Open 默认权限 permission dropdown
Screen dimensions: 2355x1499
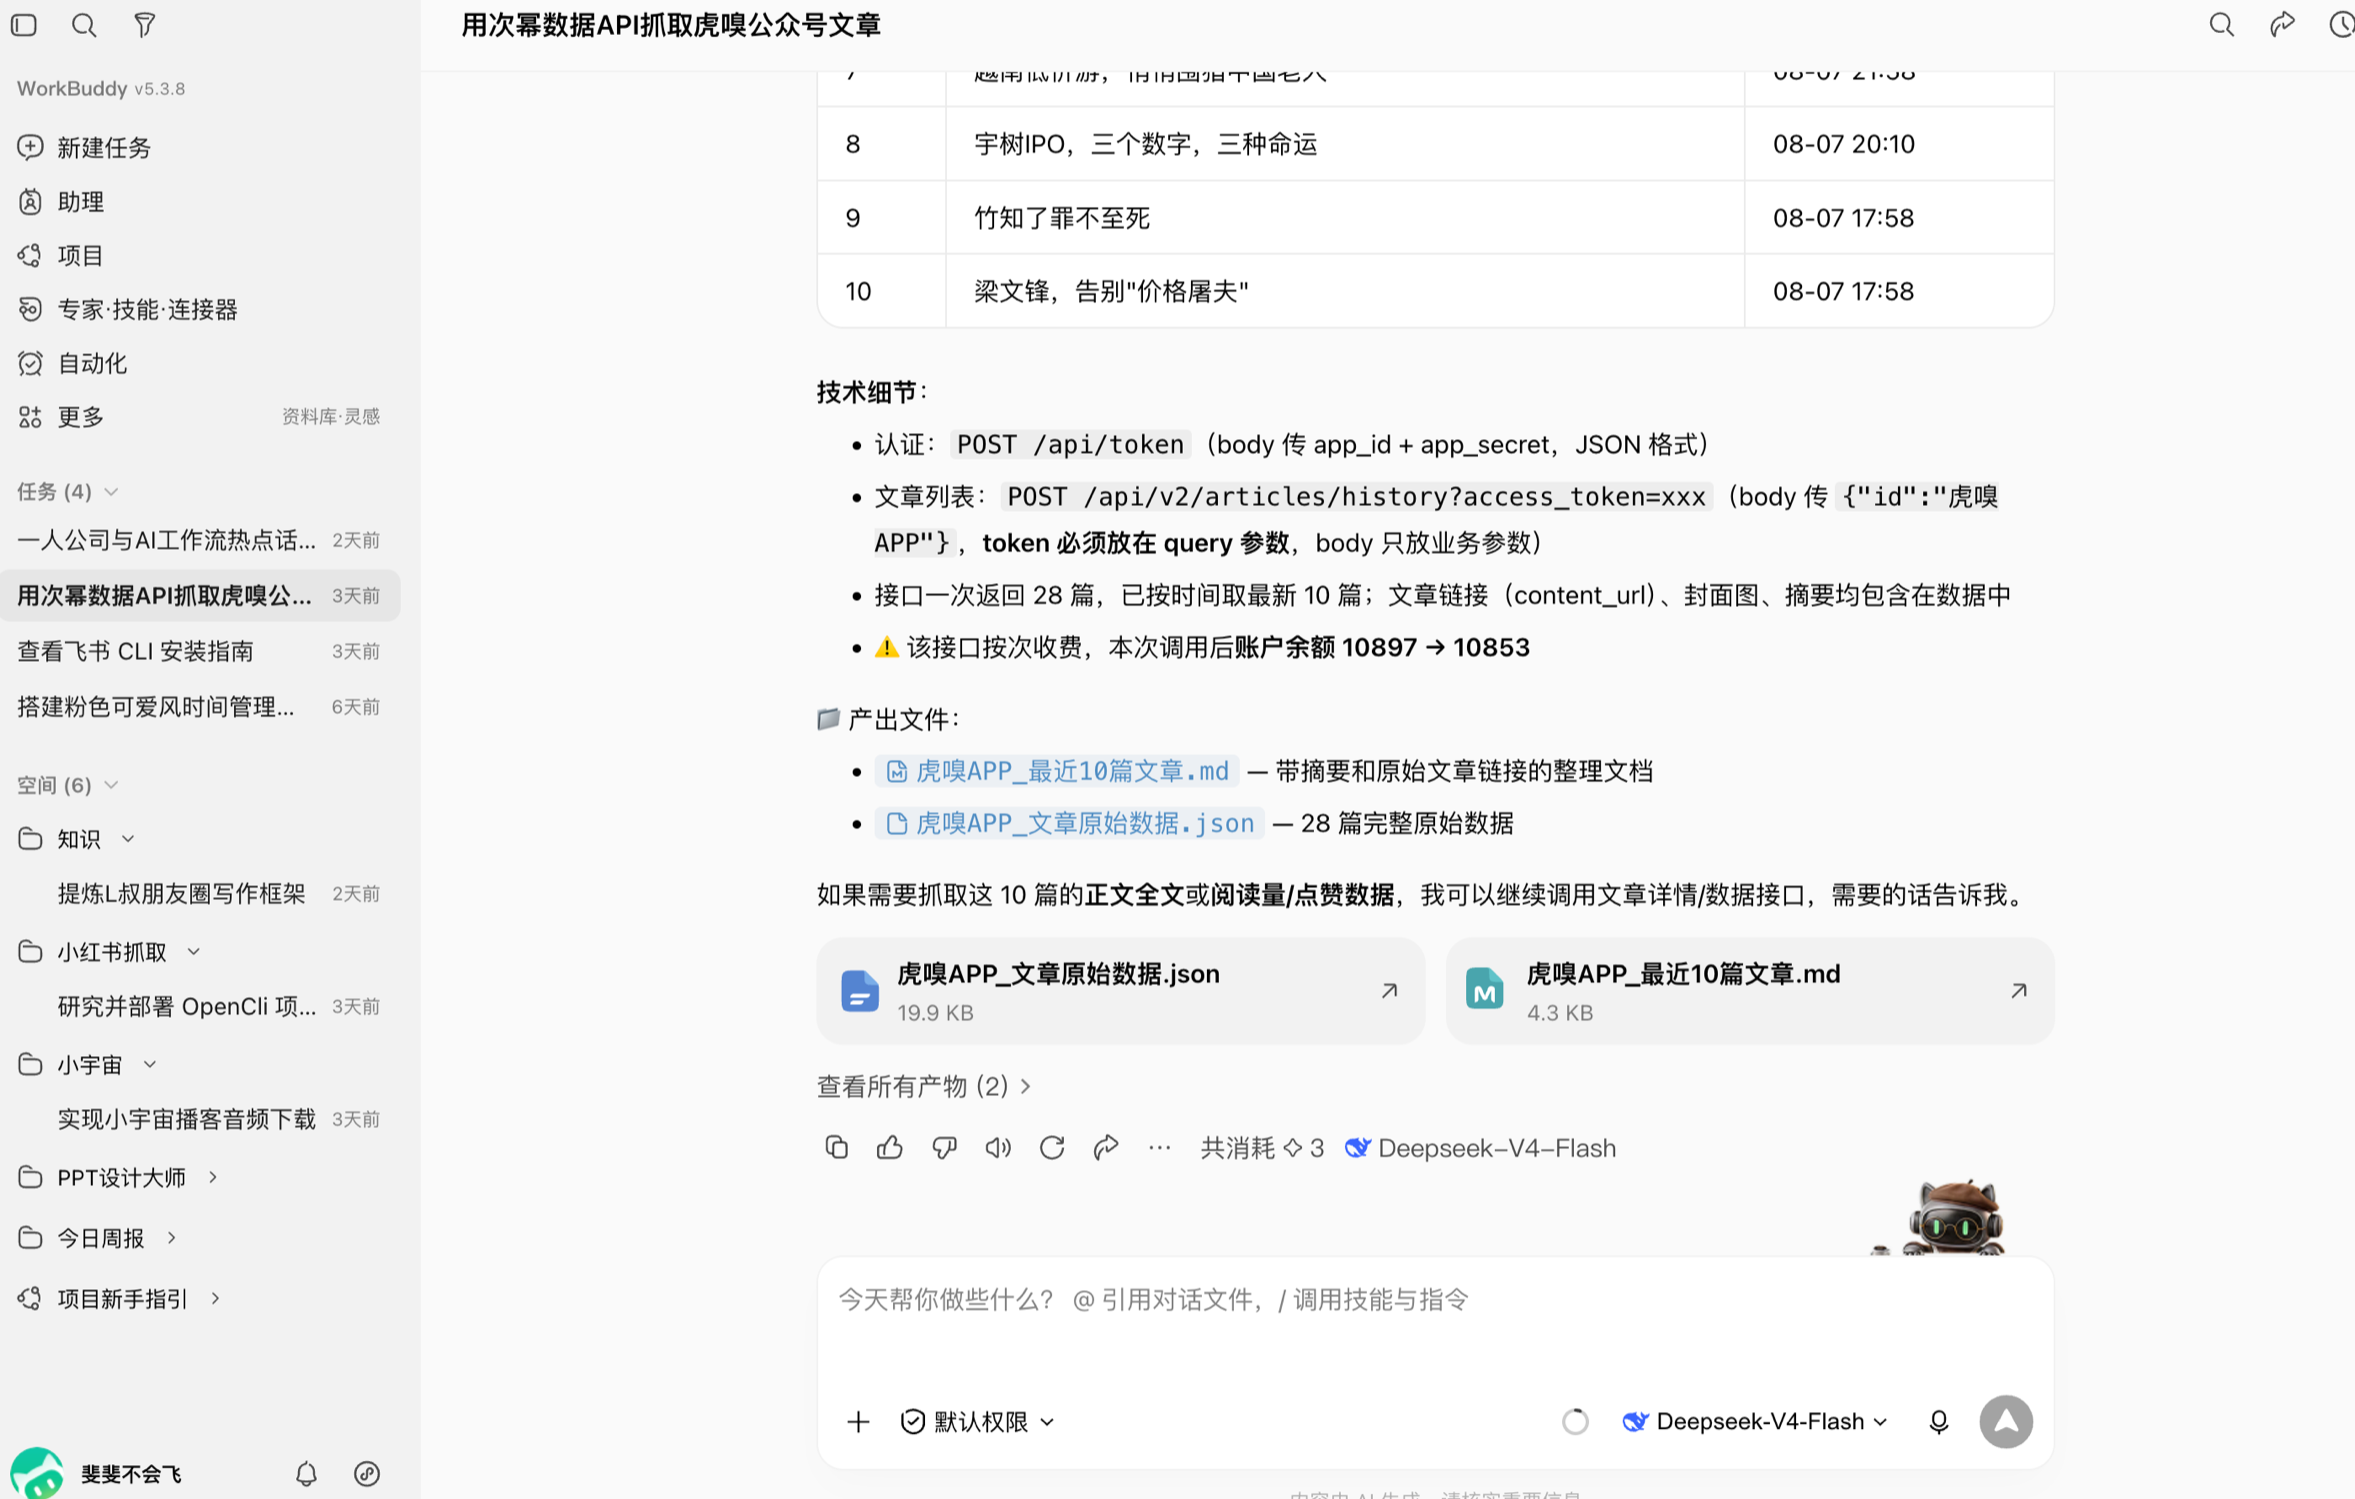coord(978,1422)
